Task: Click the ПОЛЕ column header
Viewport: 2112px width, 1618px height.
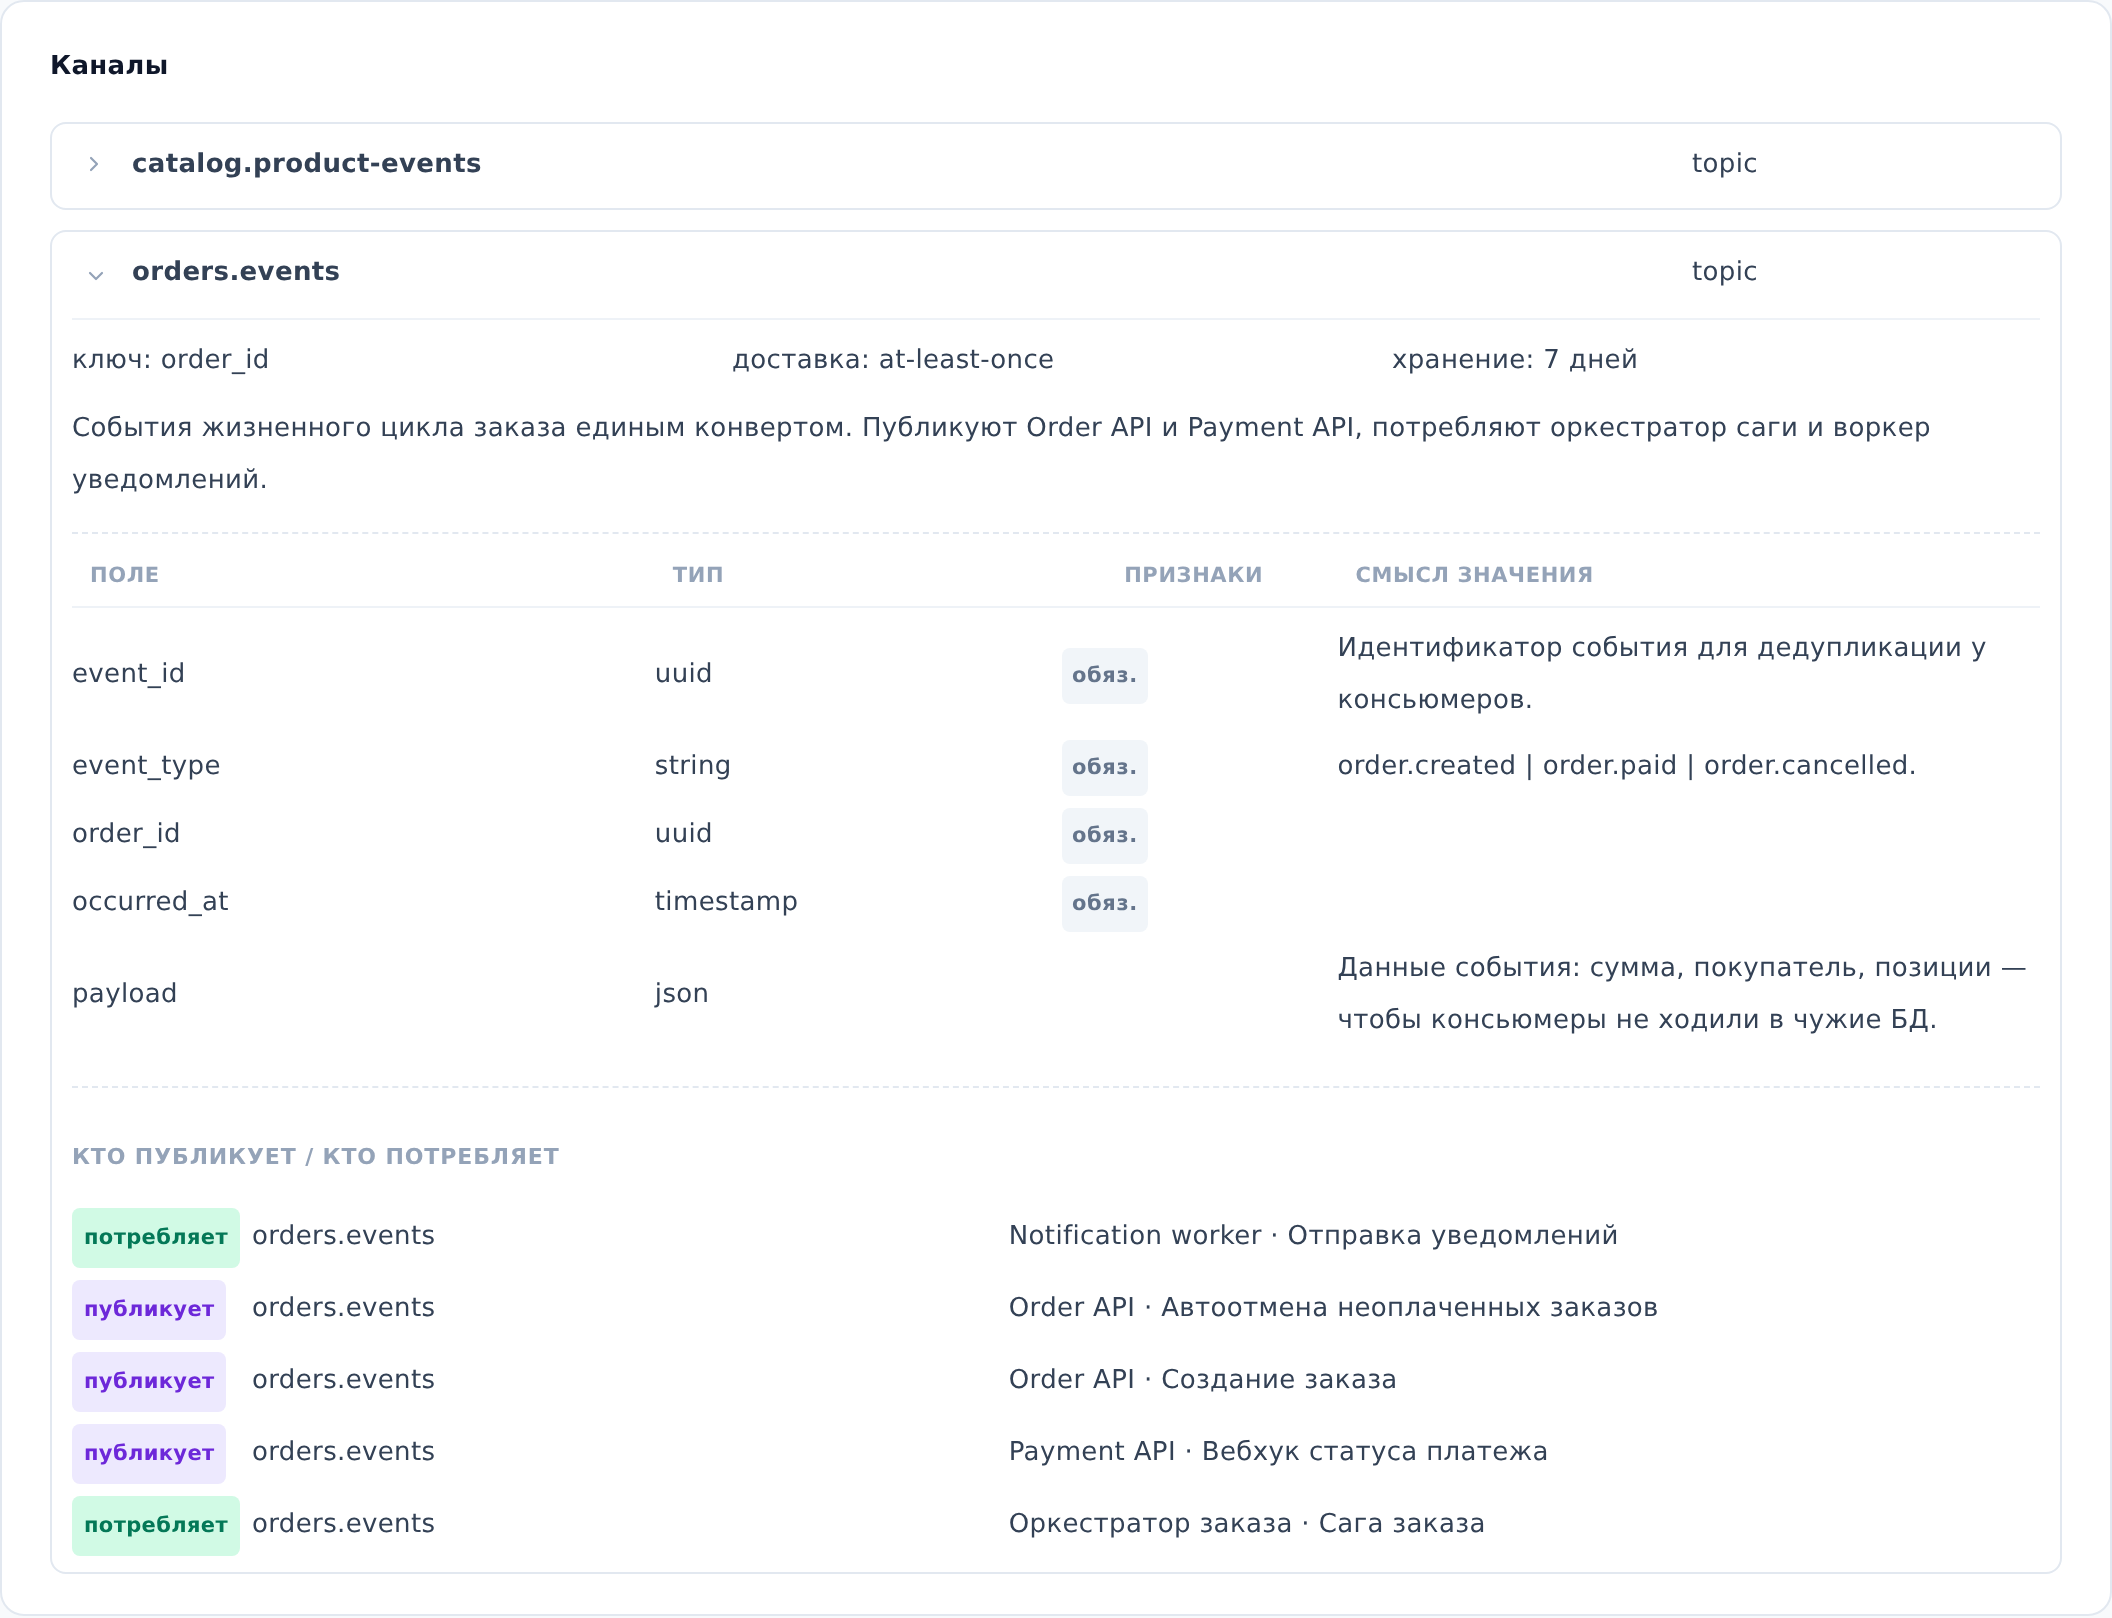Action: (125, 574)
